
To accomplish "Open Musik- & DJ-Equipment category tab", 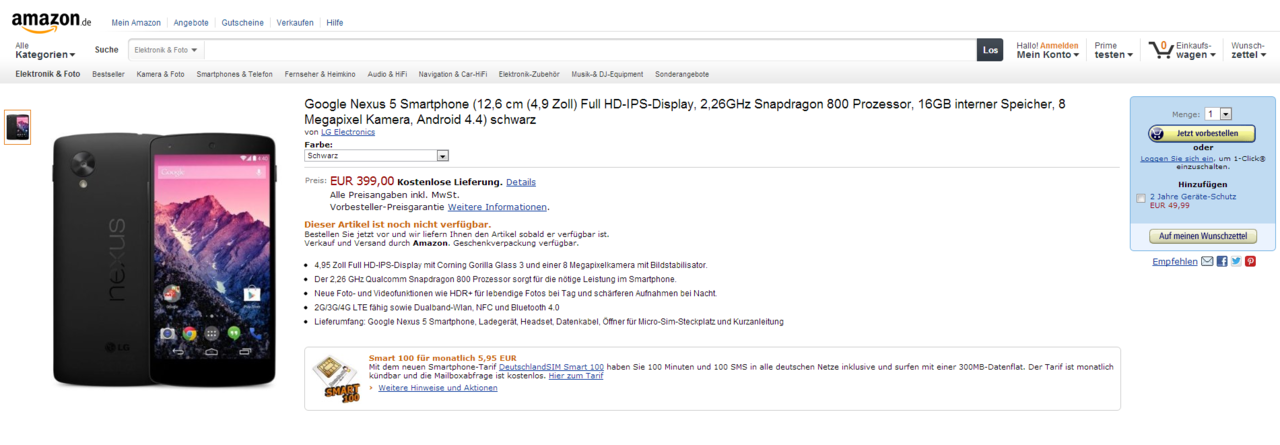I will [x=607, y=74].
